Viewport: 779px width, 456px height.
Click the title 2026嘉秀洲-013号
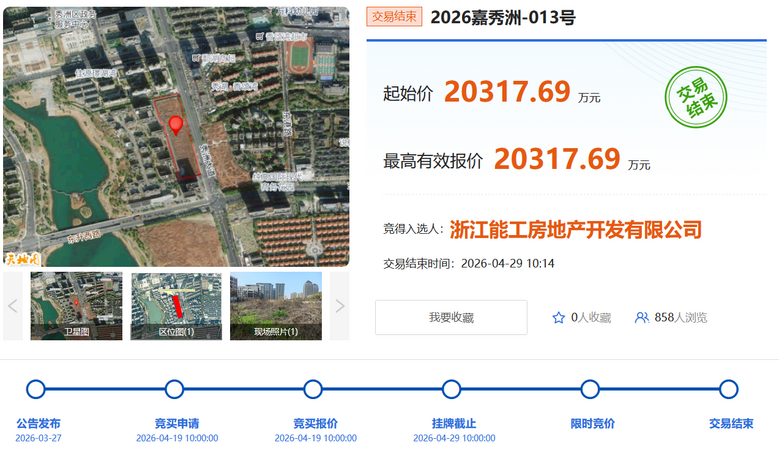pos(503,17)
